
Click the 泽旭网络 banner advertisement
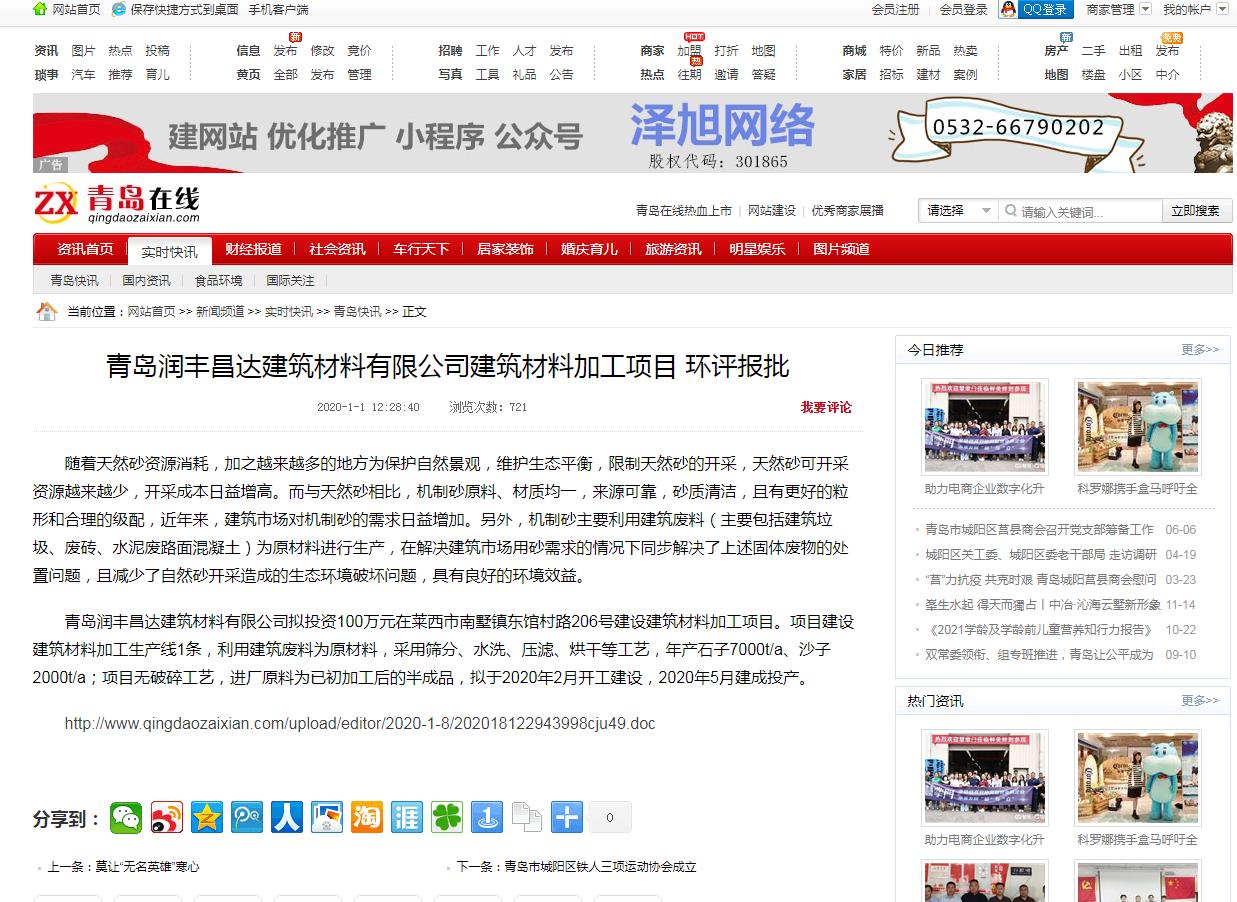(x=633, y=133)
